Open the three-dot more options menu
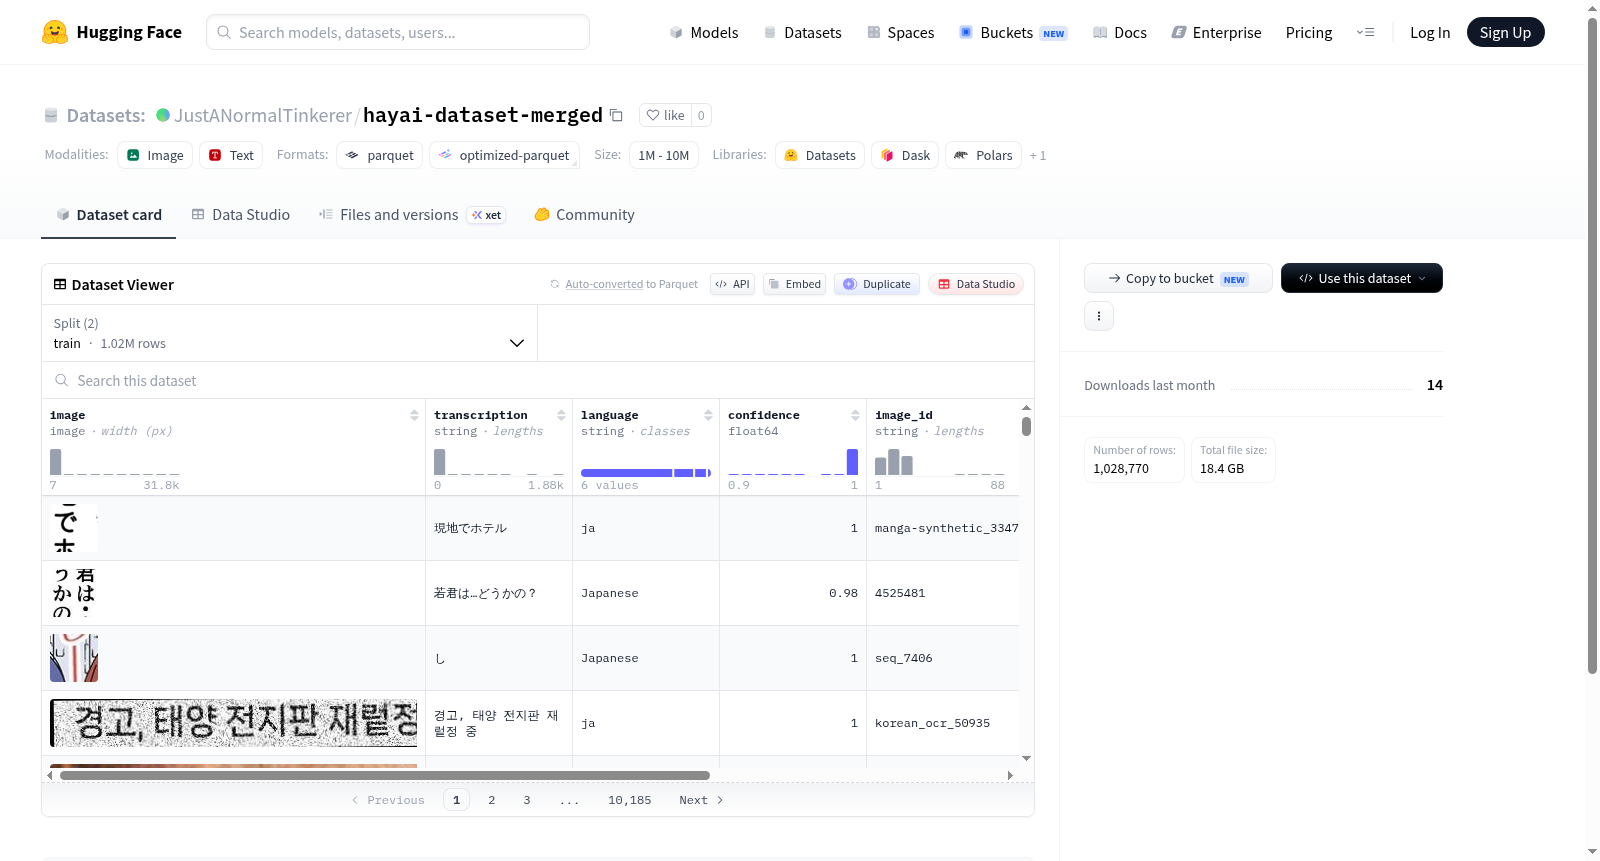Screen dimensions: 1600x861 (x=1099, y=316)
